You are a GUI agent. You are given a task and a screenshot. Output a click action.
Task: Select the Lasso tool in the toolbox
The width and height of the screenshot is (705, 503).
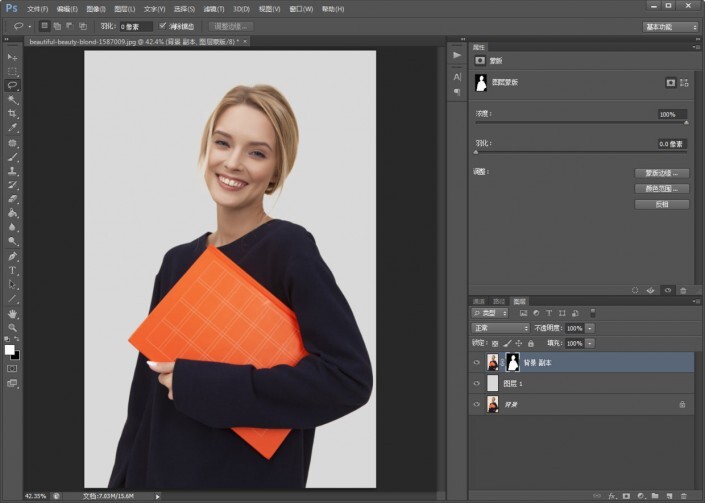click(x=13, y=86)
